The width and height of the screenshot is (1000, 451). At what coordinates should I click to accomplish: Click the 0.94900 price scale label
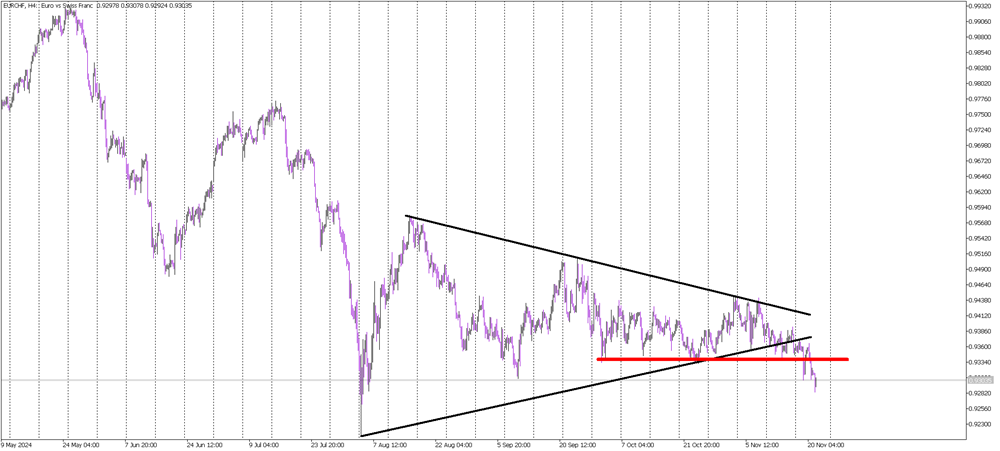[x=980, y=270]
